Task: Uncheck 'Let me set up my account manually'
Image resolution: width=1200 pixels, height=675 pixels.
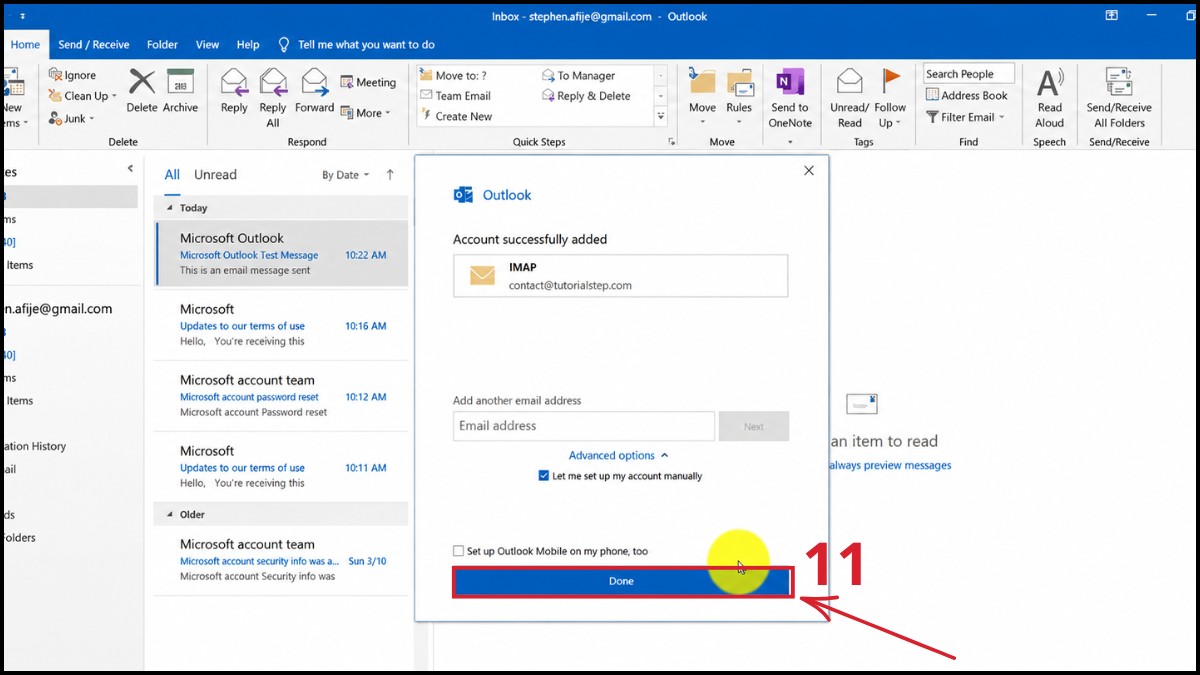Action: tap(544, 476)
